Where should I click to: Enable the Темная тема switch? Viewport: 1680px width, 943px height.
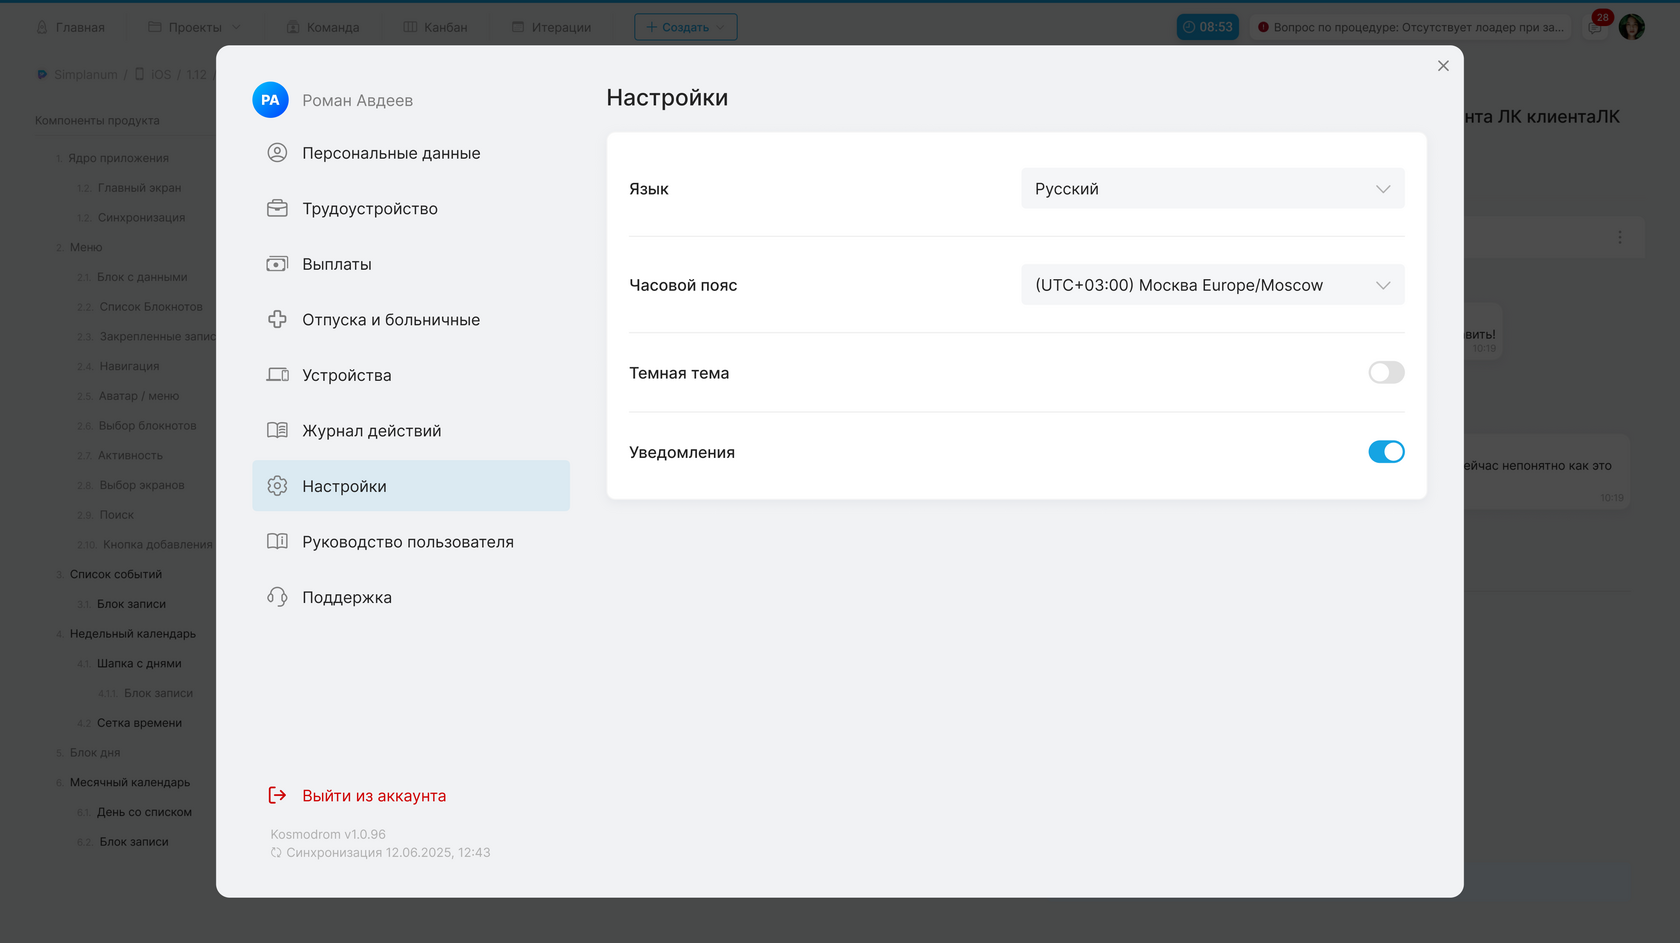(x=1386, y=373)
